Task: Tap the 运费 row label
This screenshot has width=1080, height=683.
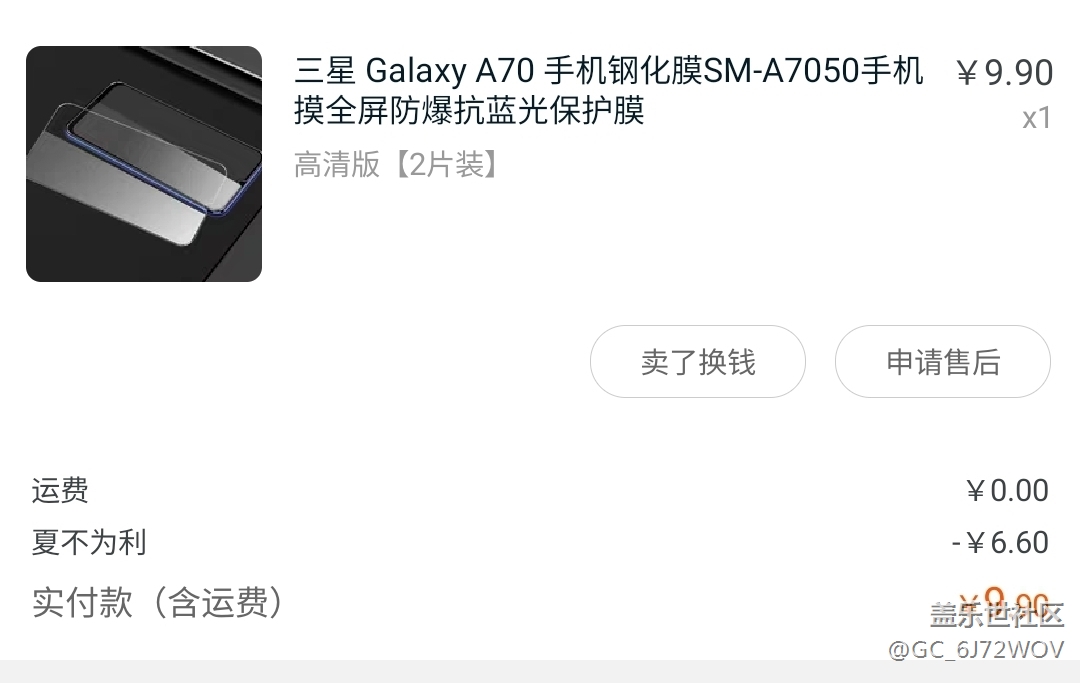Action: [x=60, y=491]
